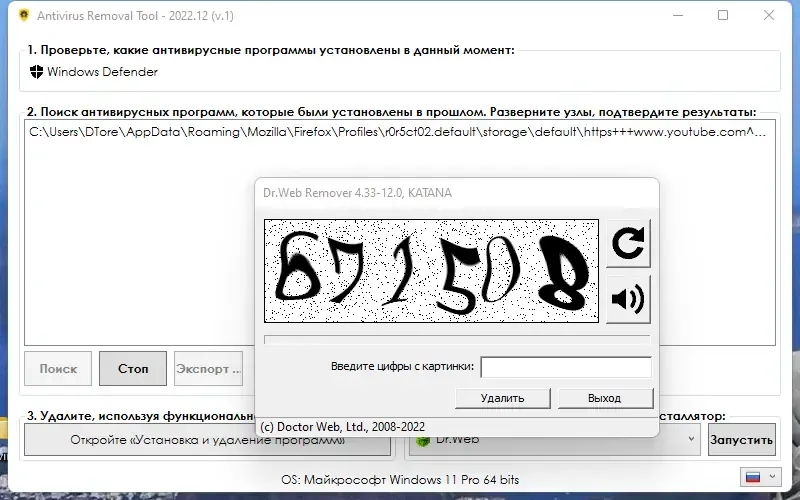
Task: Click the captcha digits input field
Action: pyautogui.click(x=566, y=367)
